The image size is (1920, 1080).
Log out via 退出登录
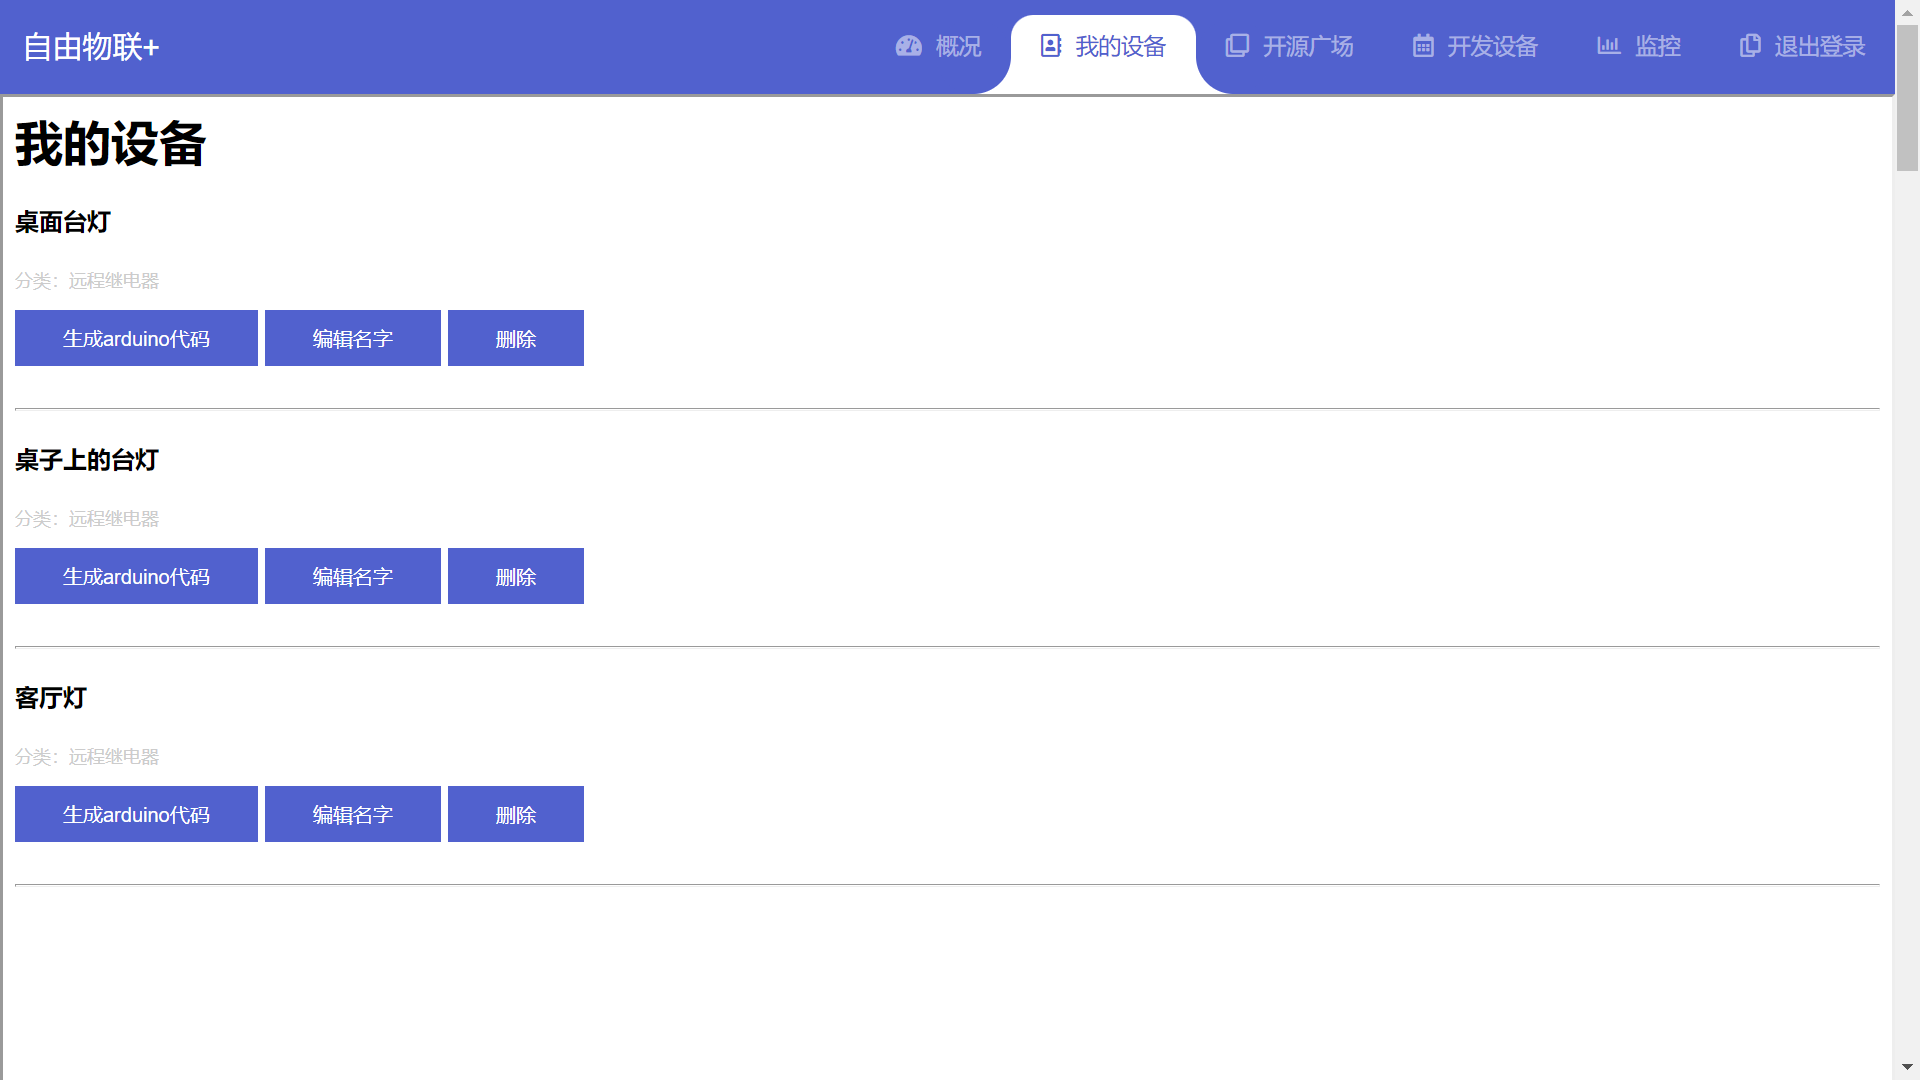1819,47
